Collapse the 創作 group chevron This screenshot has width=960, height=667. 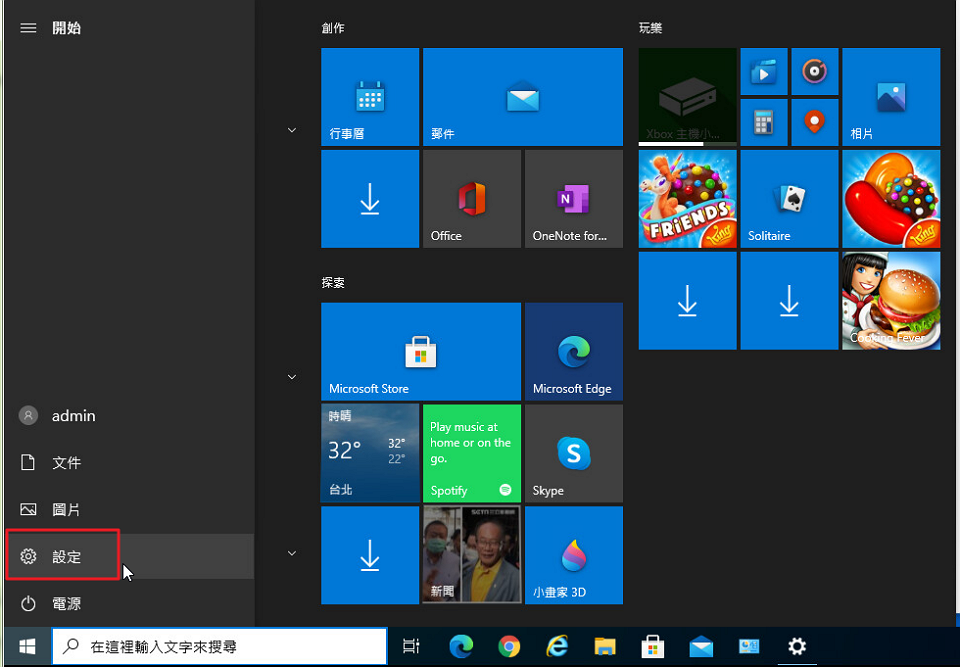[x=292, y=130]
